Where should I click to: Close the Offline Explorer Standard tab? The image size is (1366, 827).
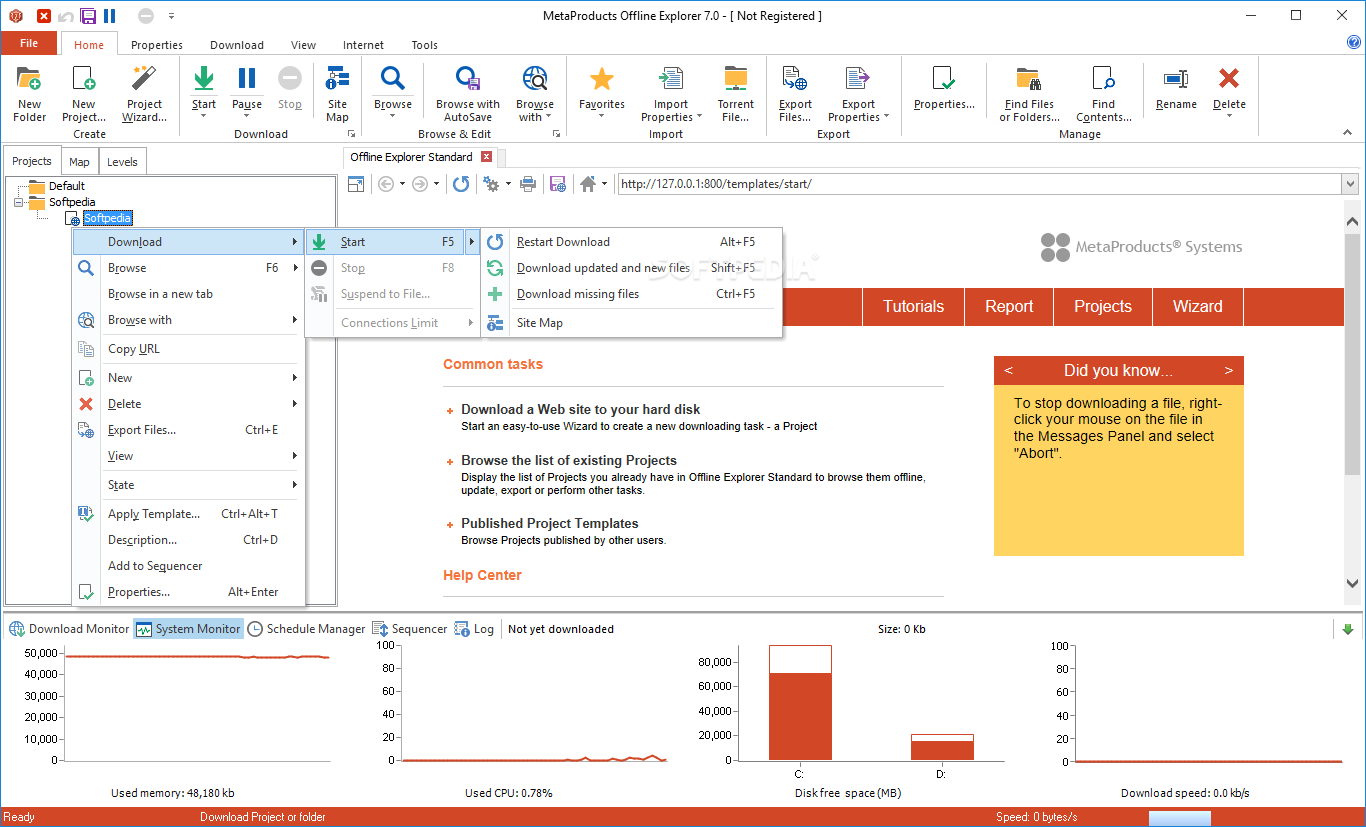(486, 157)
